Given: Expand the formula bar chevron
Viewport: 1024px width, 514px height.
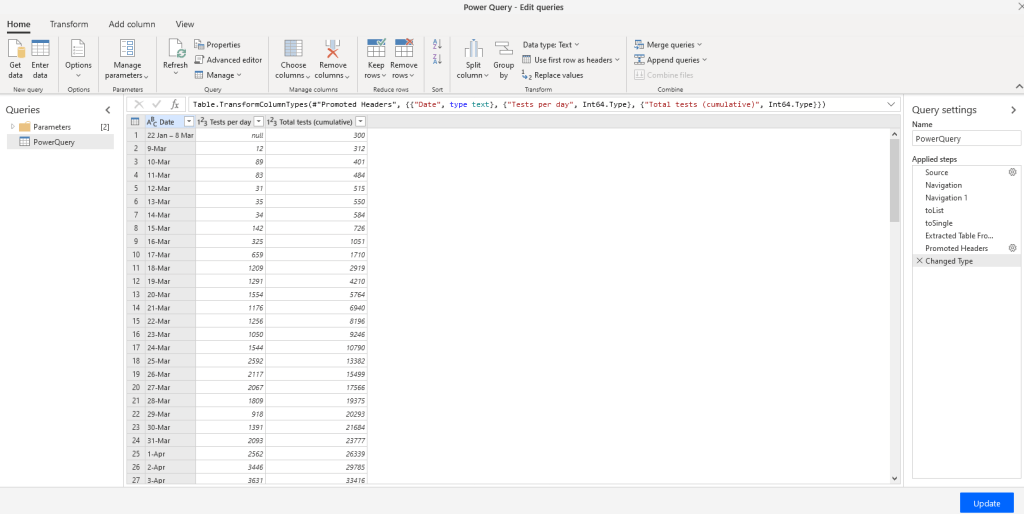Looking at the screenshot, I should tap(890, 104).
